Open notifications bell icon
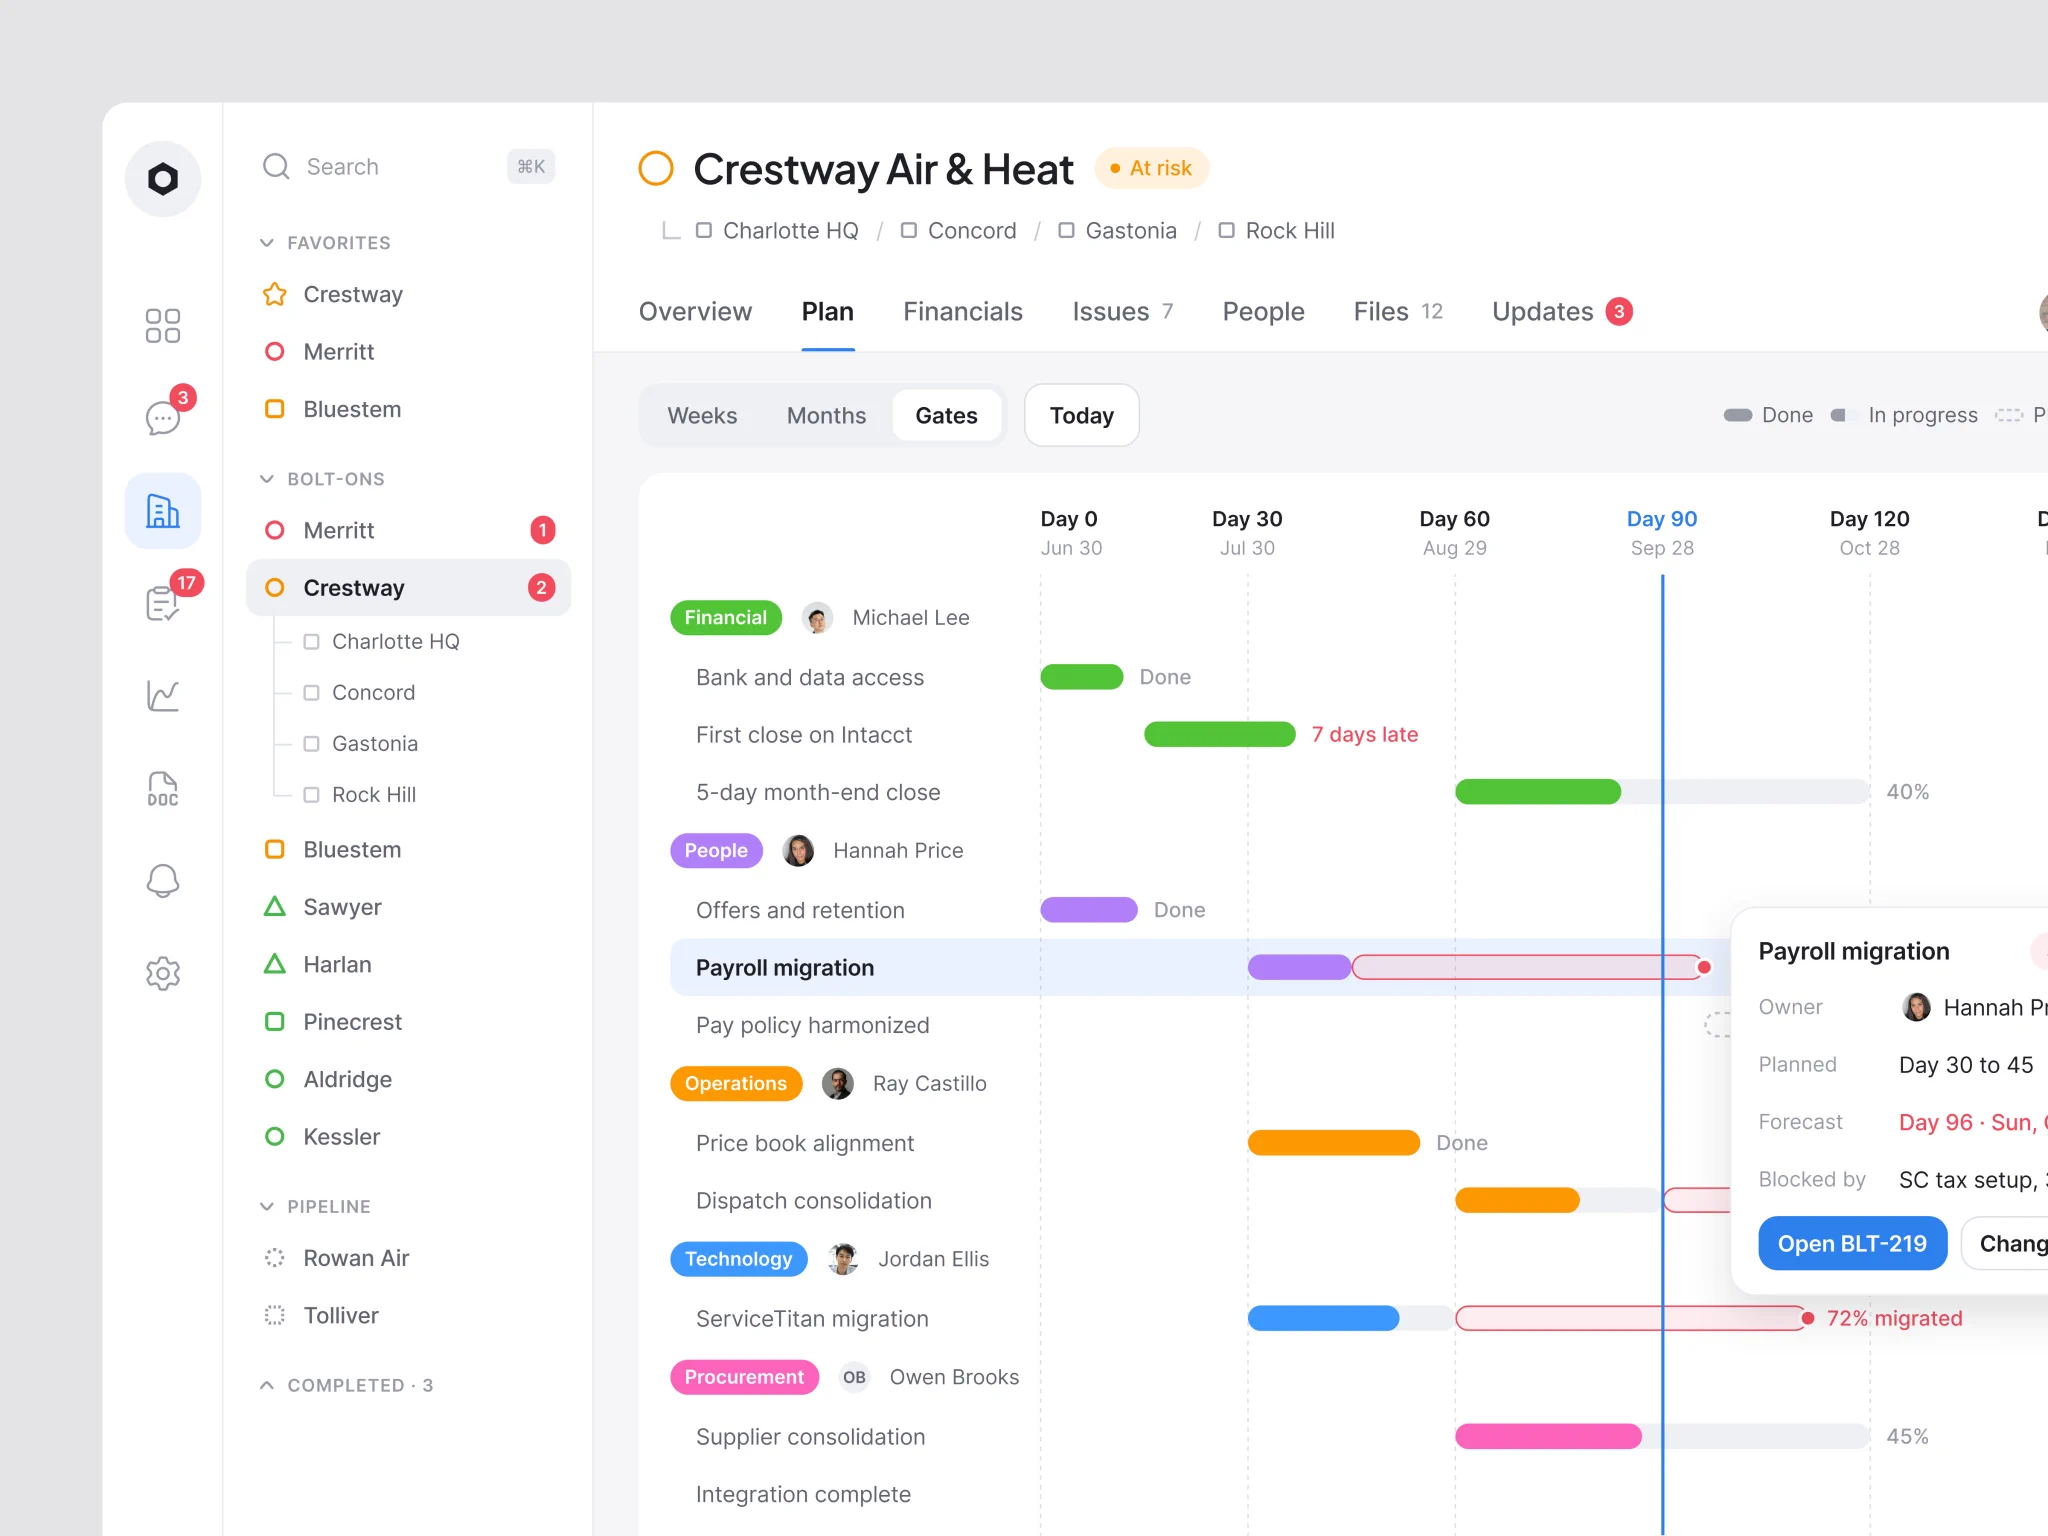 coord(163,881)
